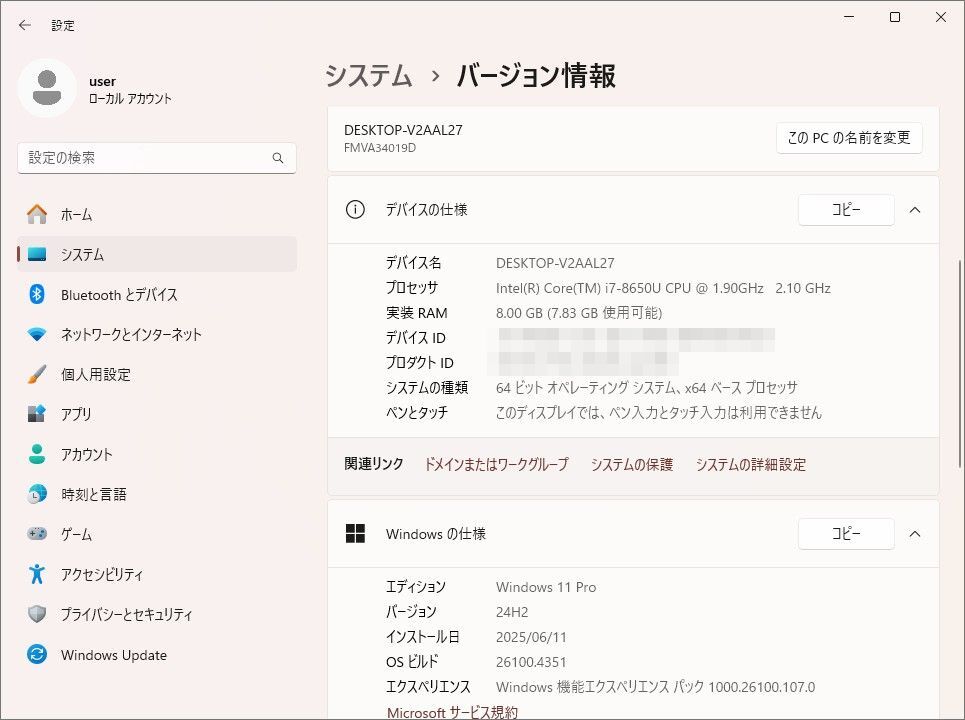
Task: Collapse the デバイスの仕様 section
Action: [915, 210]
